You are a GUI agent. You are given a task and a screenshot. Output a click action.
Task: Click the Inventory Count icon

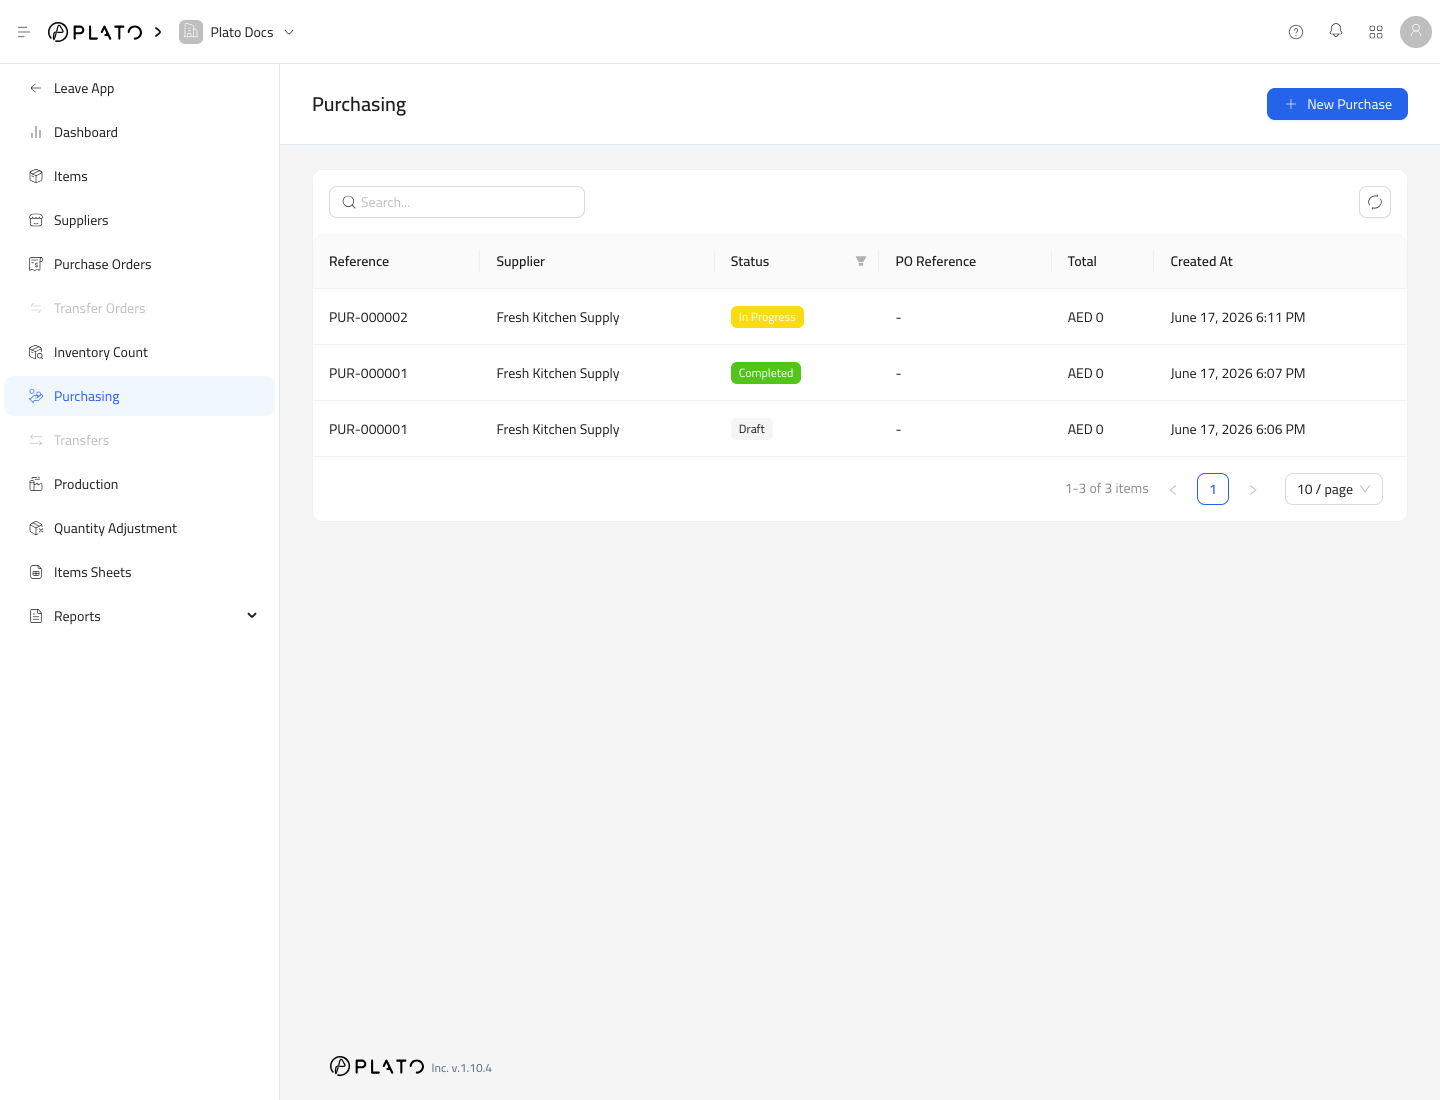click(36, 352)
